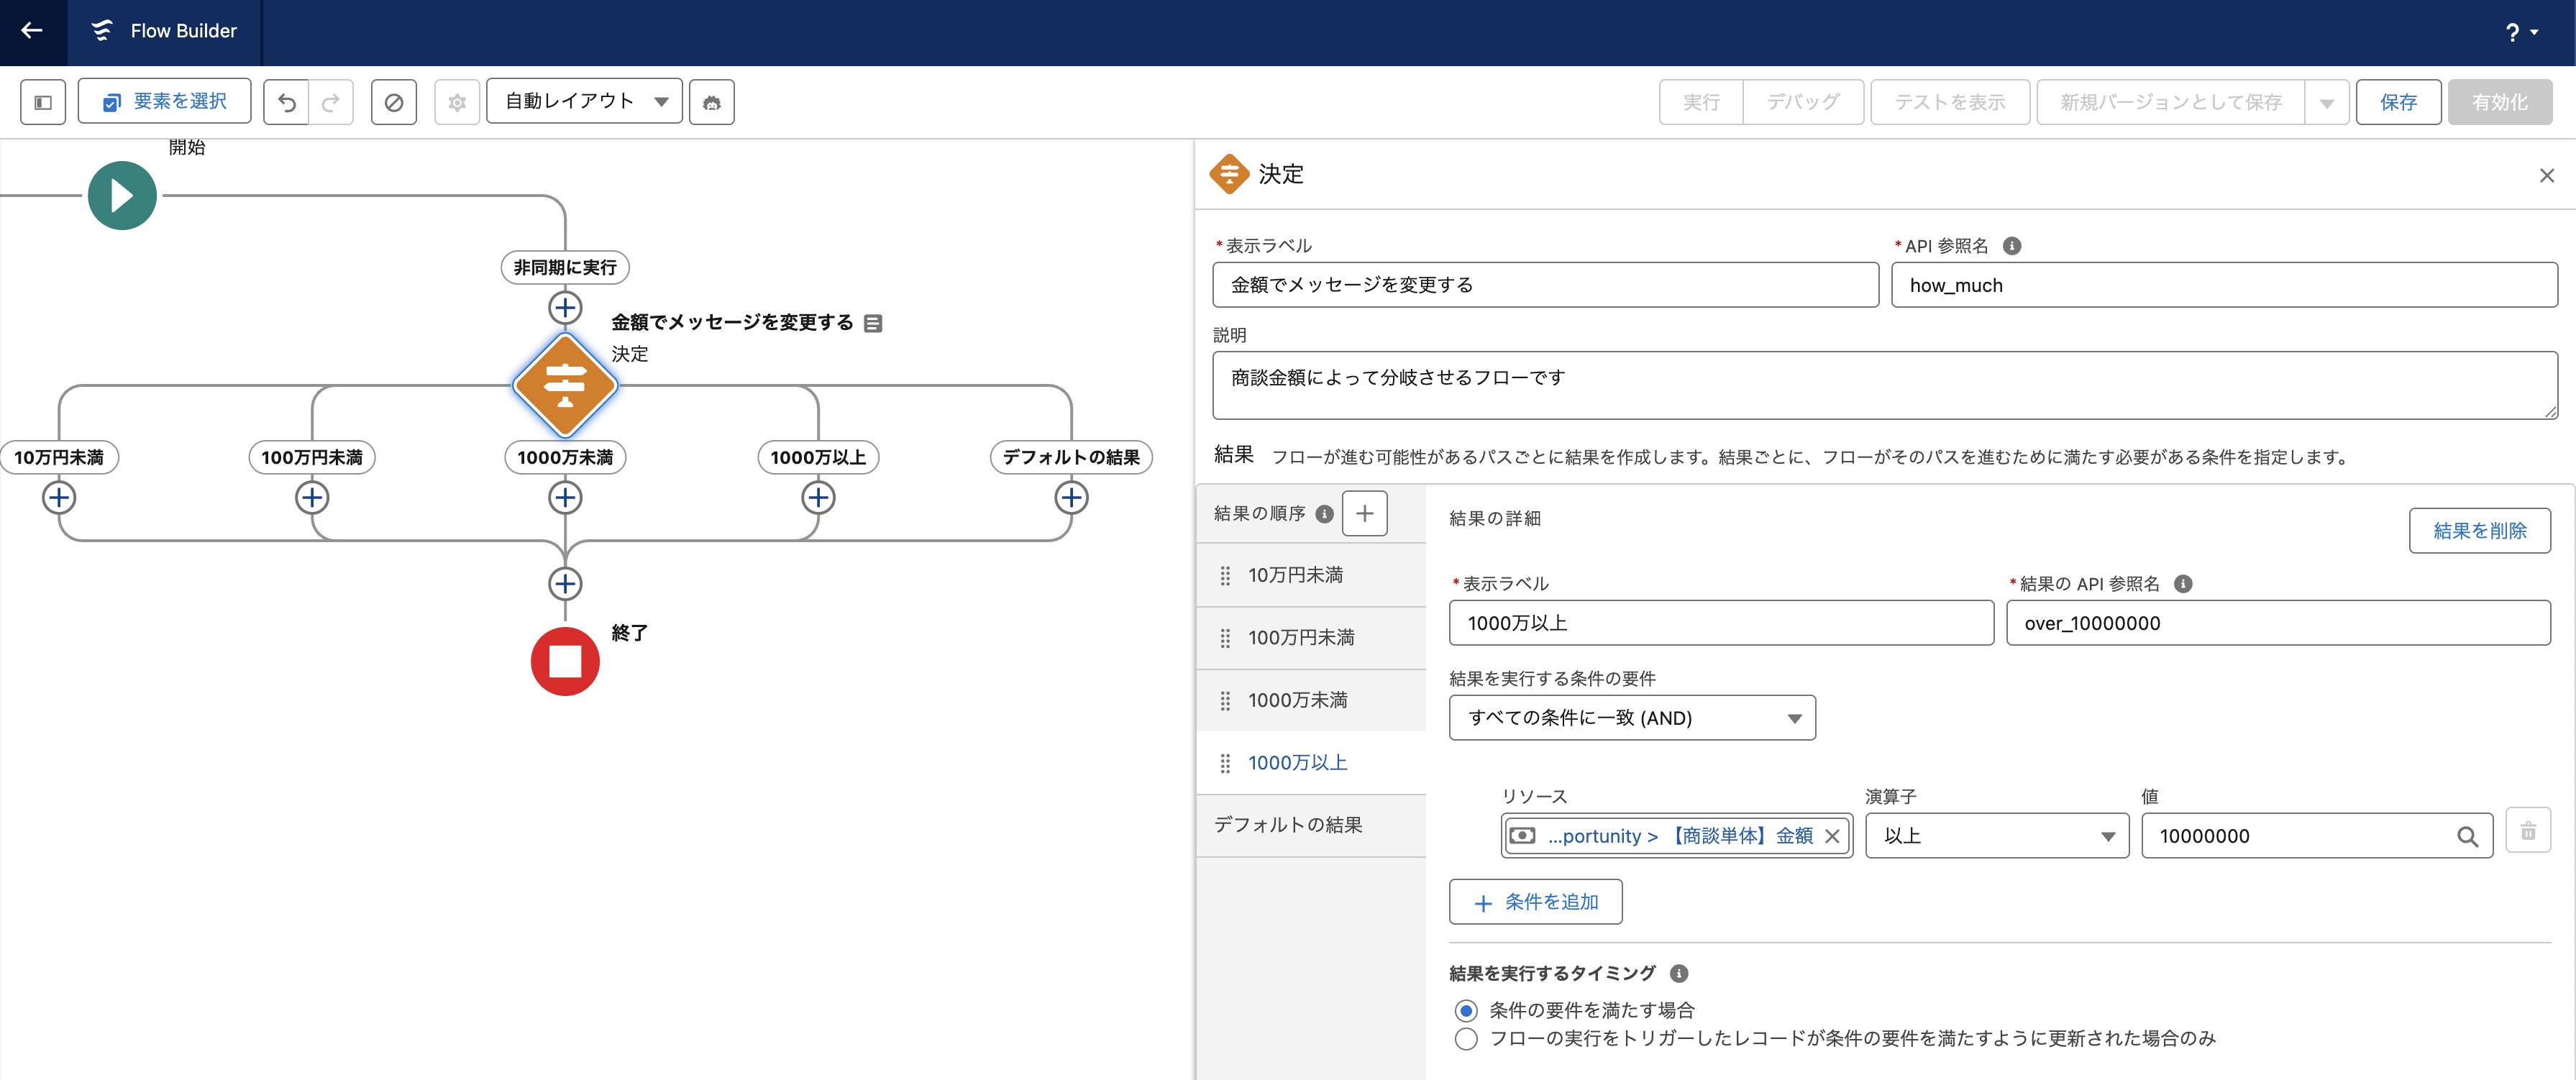
Task: Select the orange 決定 decision diamond node
Action: point(565,385)
